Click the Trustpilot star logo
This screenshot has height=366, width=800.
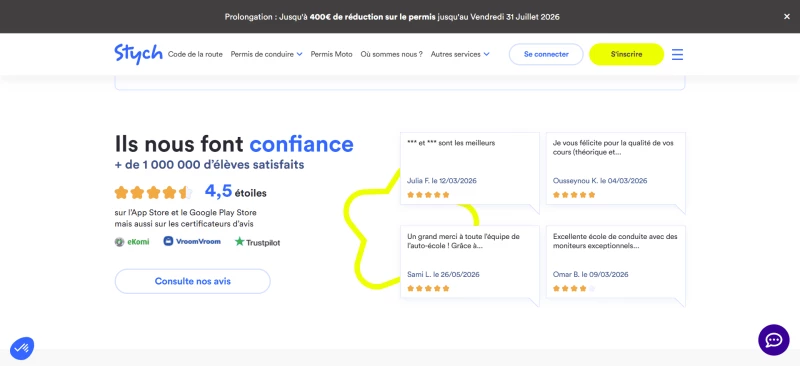coord(257,242)
